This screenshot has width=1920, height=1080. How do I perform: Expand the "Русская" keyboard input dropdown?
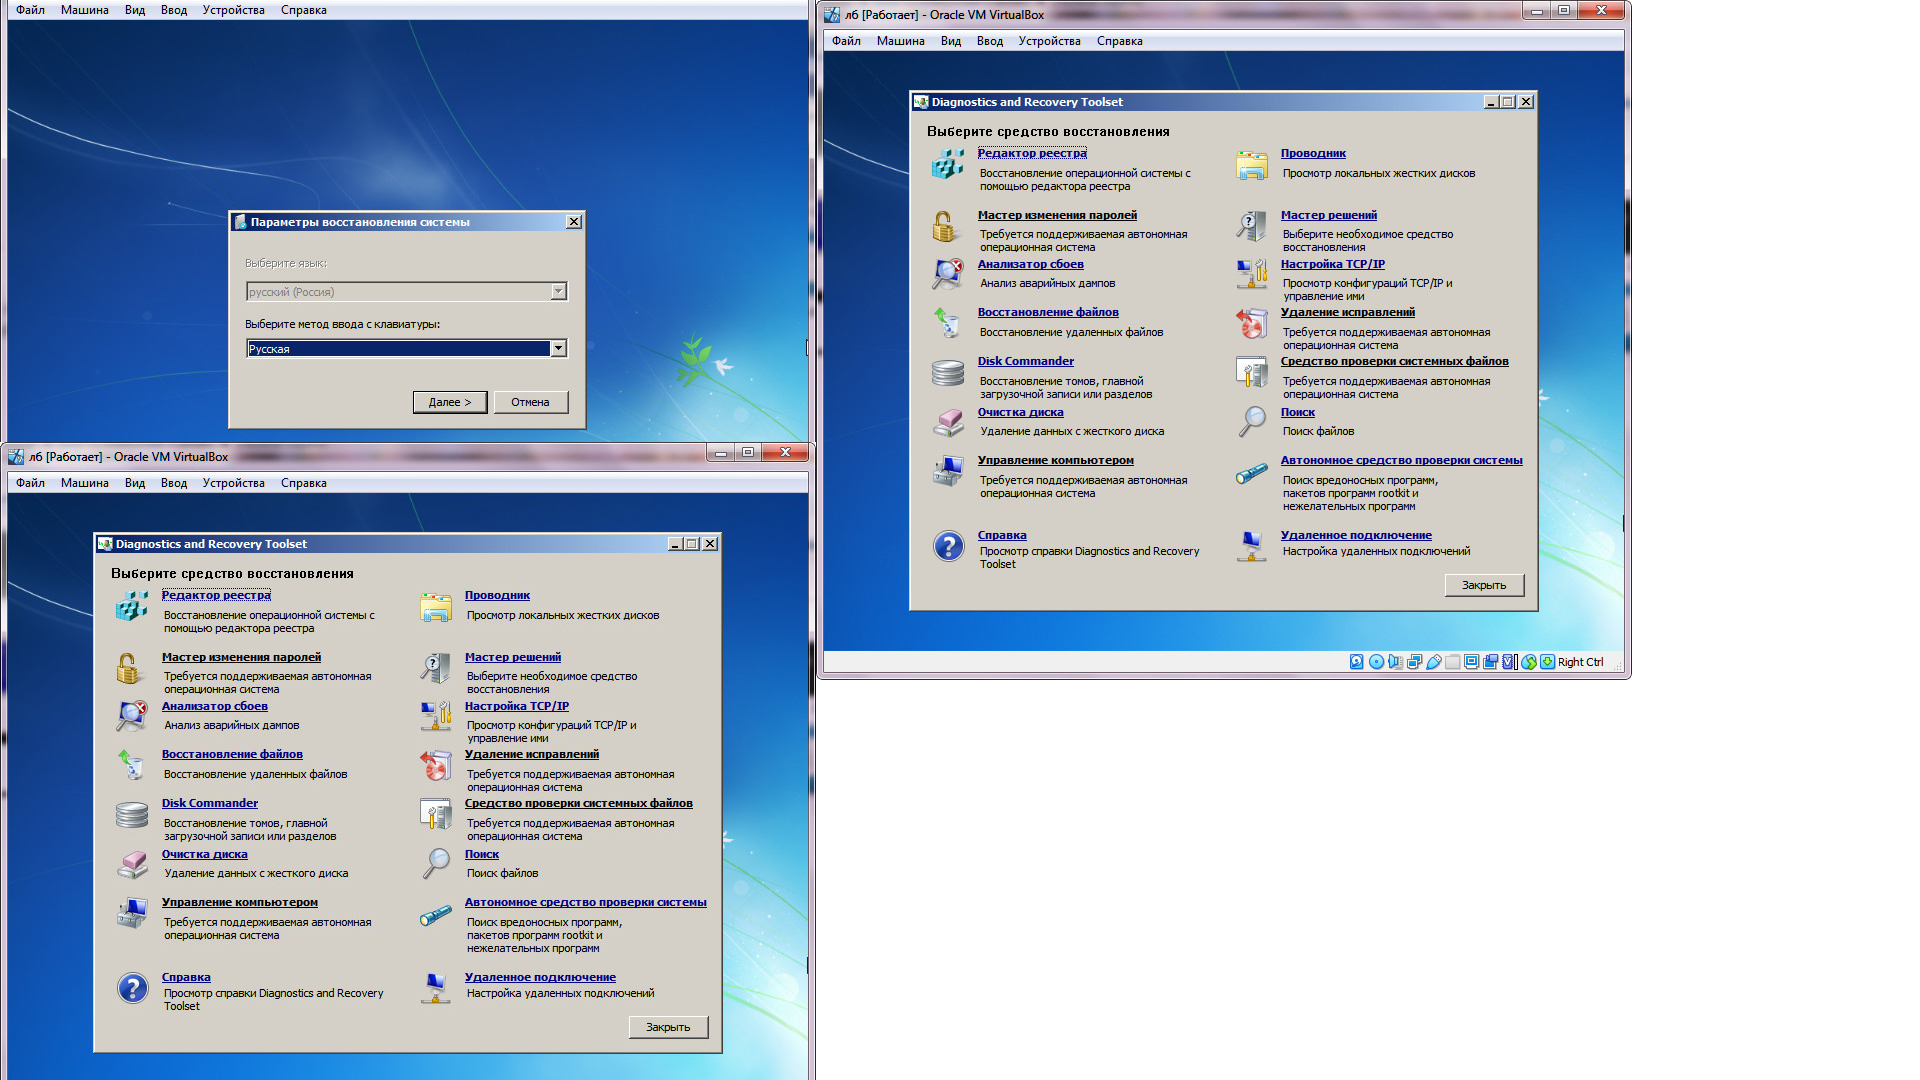(x=558, y=348)
